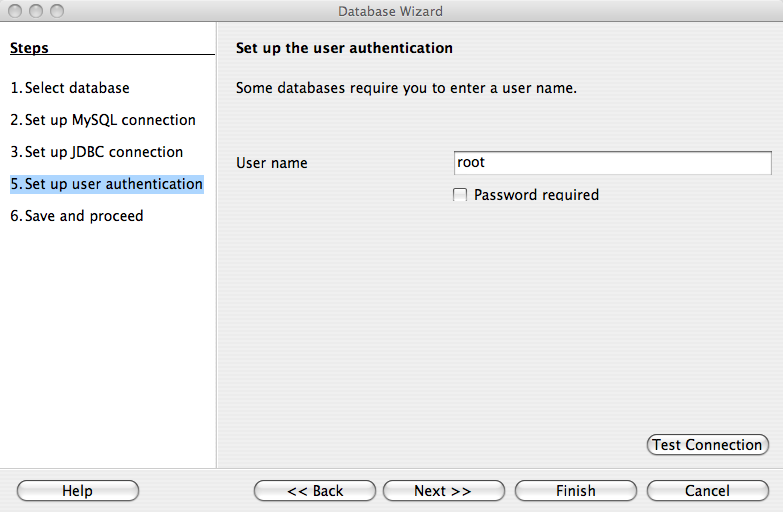This screenshot has width=783, height=512.
Task: Open Help for the wizard
Action: coord(77,491)
